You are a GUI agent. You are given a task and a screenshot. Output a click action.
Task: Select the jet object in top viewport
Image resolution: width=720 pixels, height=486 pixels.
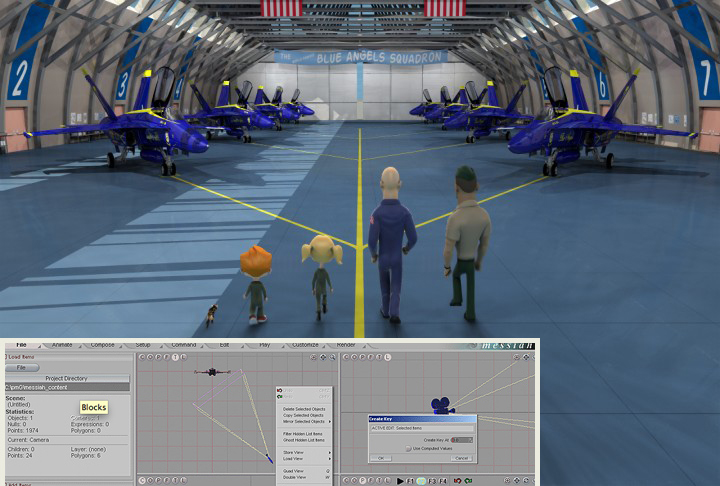(212, 372)
